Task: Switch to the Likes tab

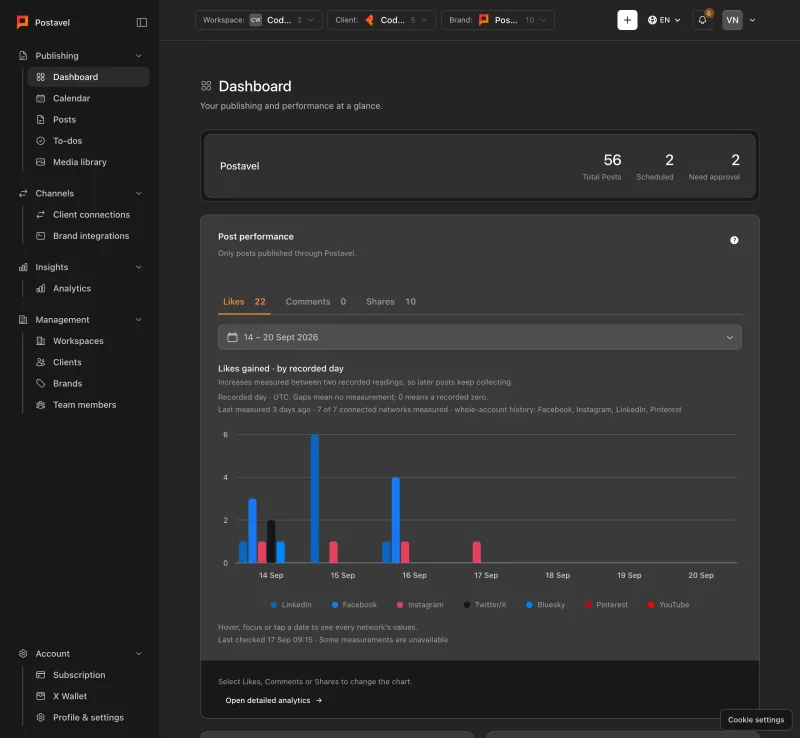Action: pos(244,302)
